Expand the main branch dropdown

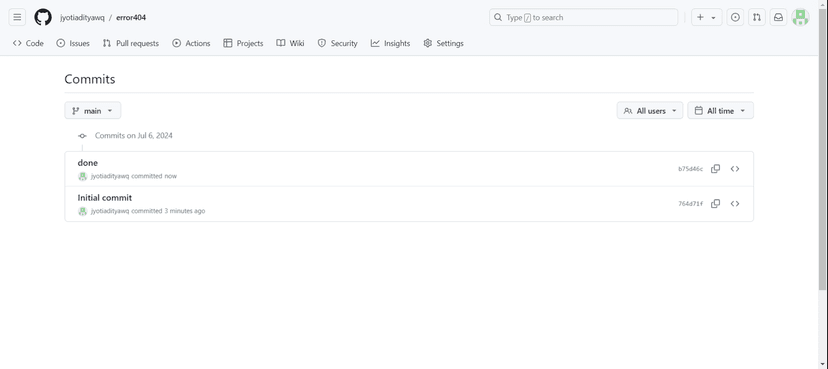[93, 111]
